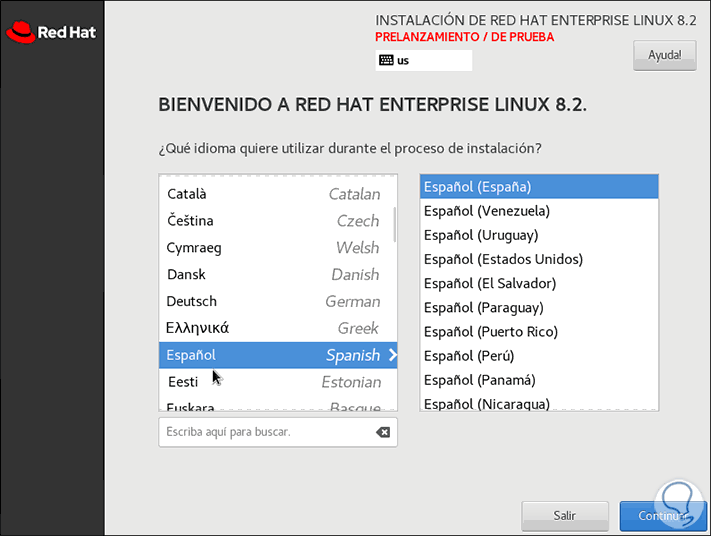Select Dansk Danish language
Viewport: 711px width, 536px height.
(x=278, y=274)
